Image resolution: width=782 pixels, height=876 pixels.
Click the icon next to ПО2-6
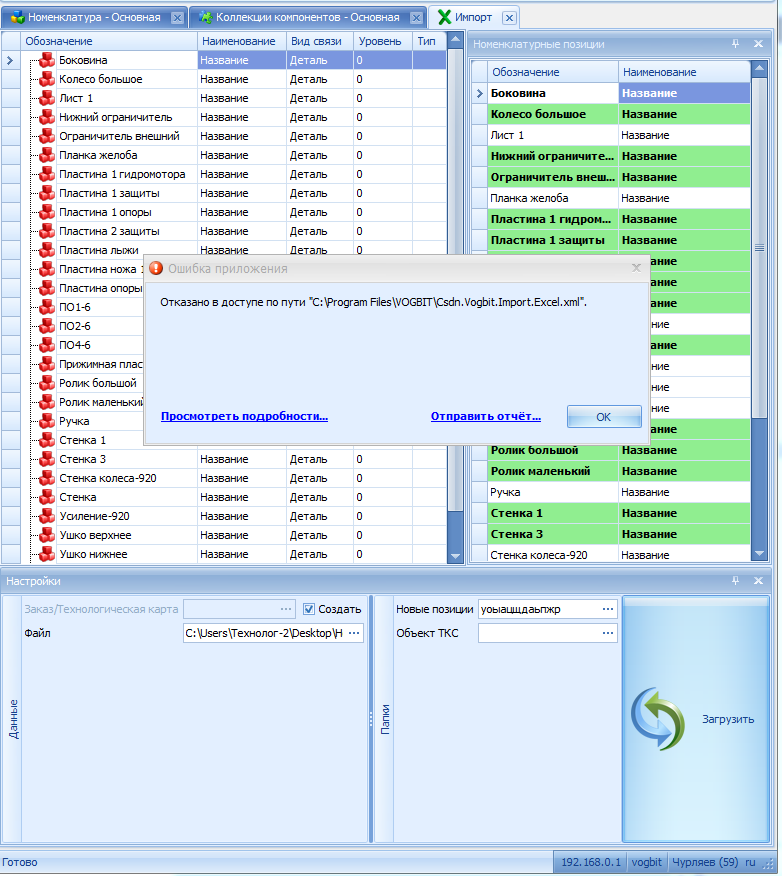47,326
